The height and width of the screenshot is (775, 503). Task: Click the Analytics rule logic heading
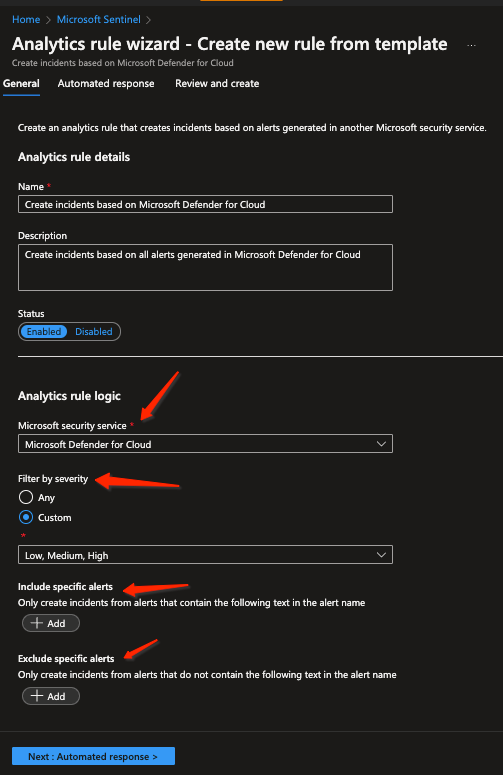tap(69, 396)
